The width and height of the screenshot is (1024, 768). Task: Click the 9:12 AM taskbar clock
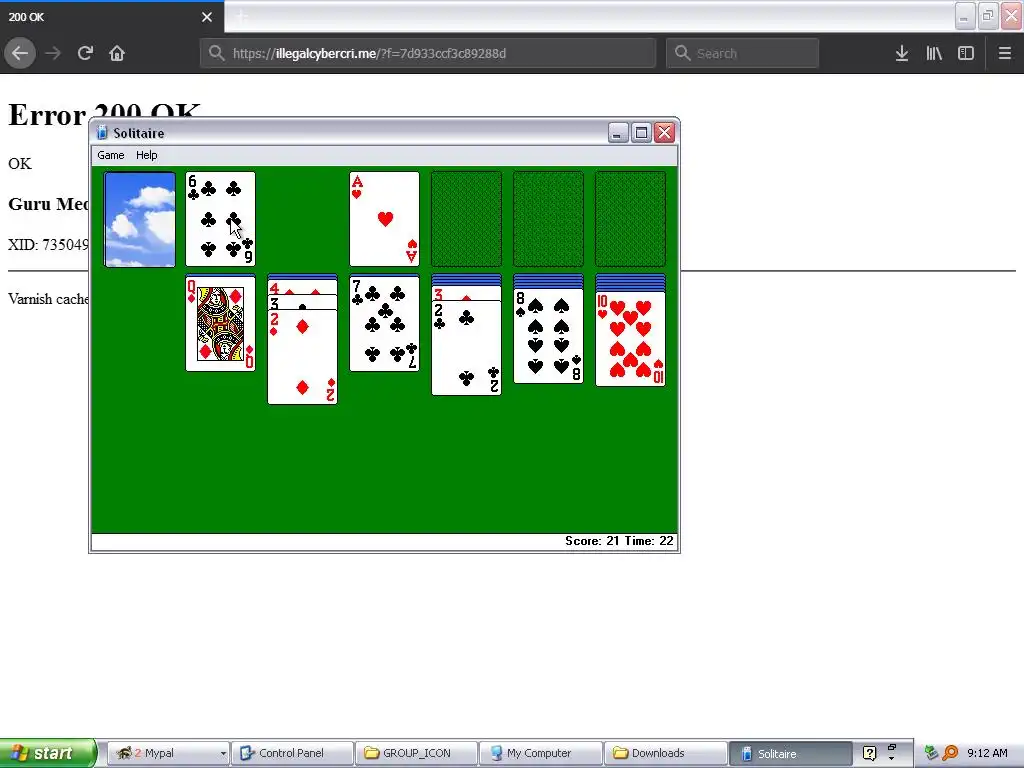[x=987, y=753]
